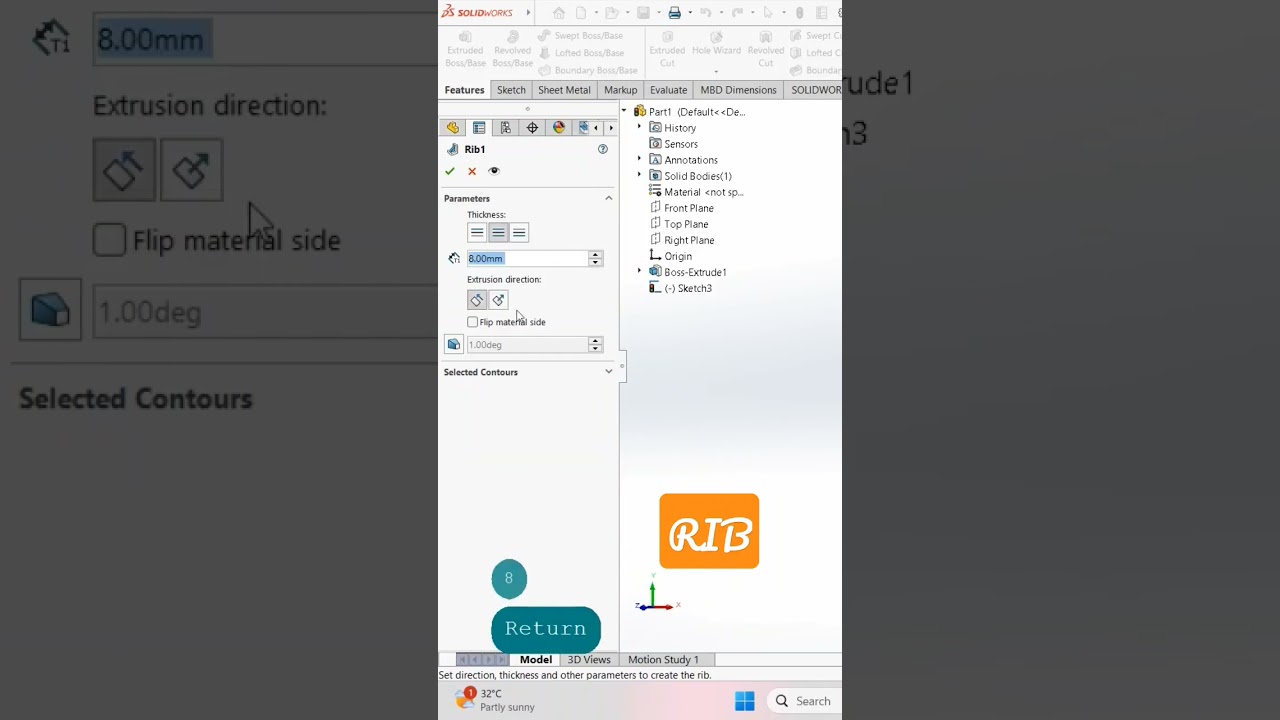This screenshot has width=1280, height=720.
Task: Switch to the Motion Study 1 tab
Action: (x=663, y=660)
